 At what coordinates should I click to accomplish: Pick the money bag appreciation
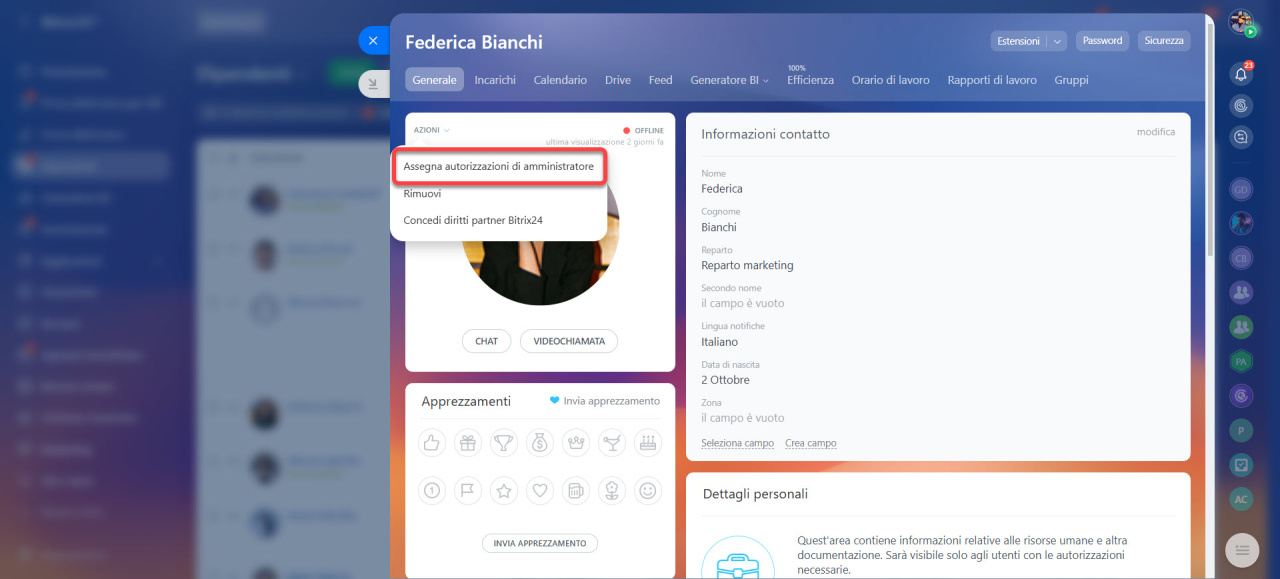pyautogui.click(x=540, y=442)
